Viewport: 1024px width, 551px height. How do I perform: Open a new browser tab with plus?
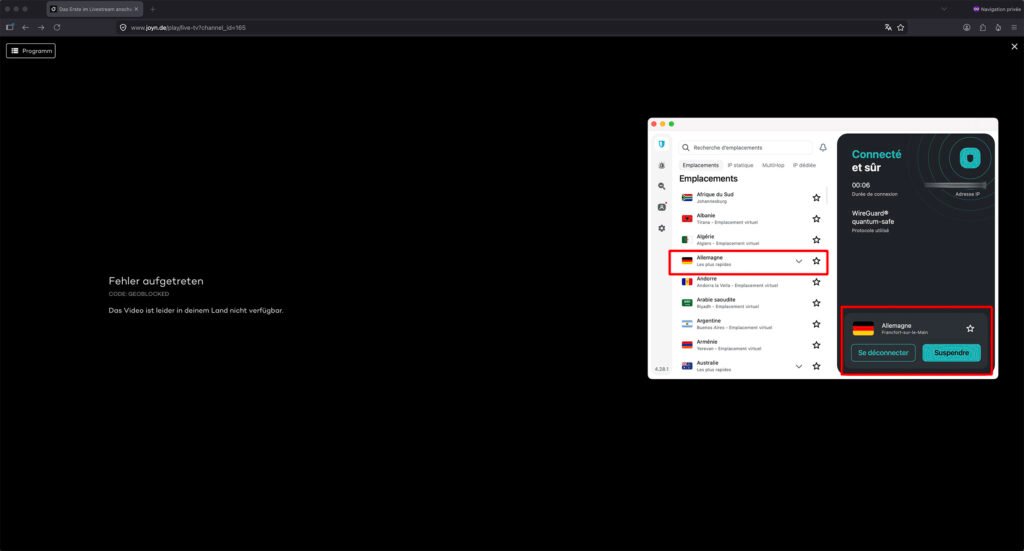pos(152,9)
